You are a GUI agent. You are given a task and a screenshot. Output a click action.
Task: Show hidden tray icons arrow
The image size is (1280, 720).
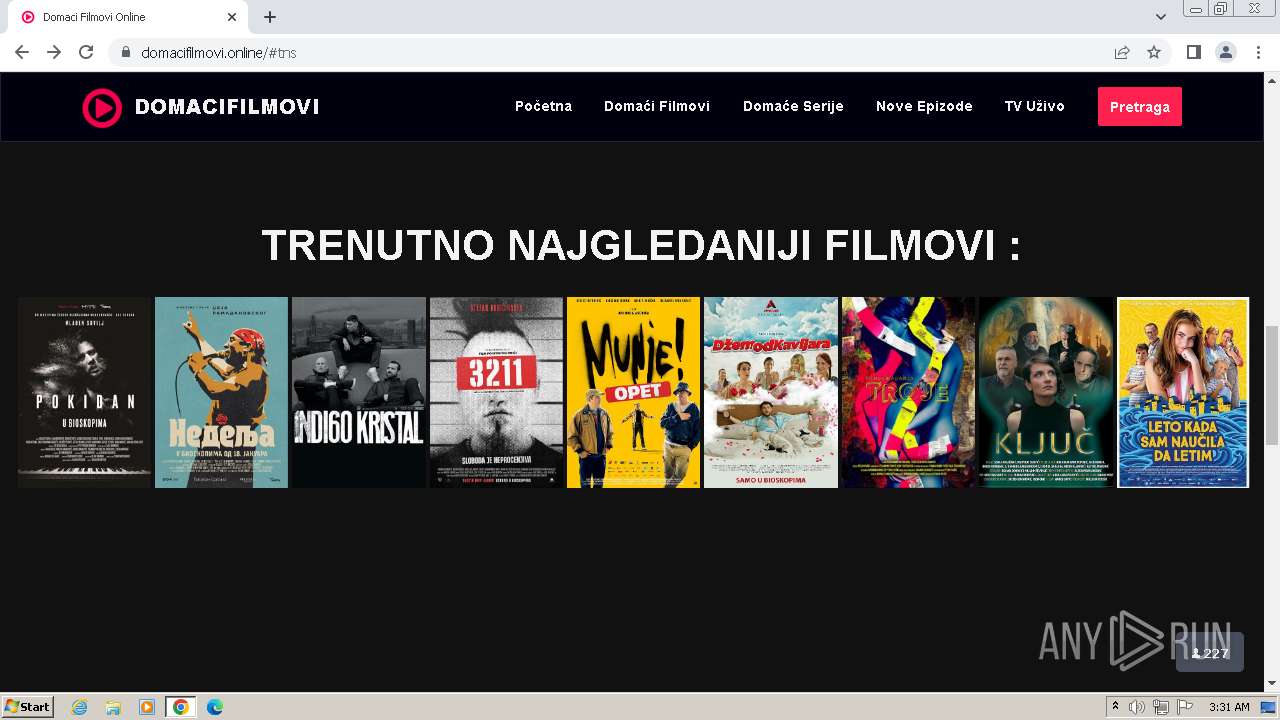pyautogui.click(x=1115, y=706)
